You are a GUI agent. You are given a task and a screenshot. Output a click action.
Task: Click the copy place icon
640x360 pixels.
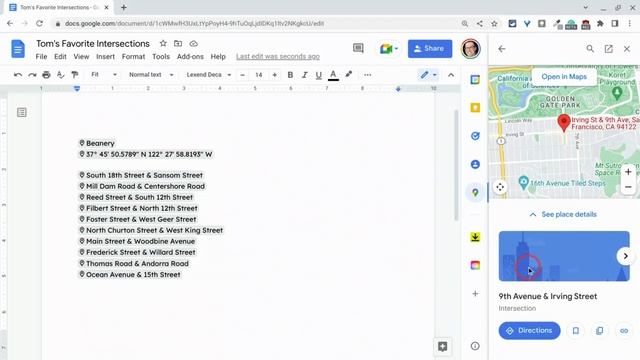point(600,331)
